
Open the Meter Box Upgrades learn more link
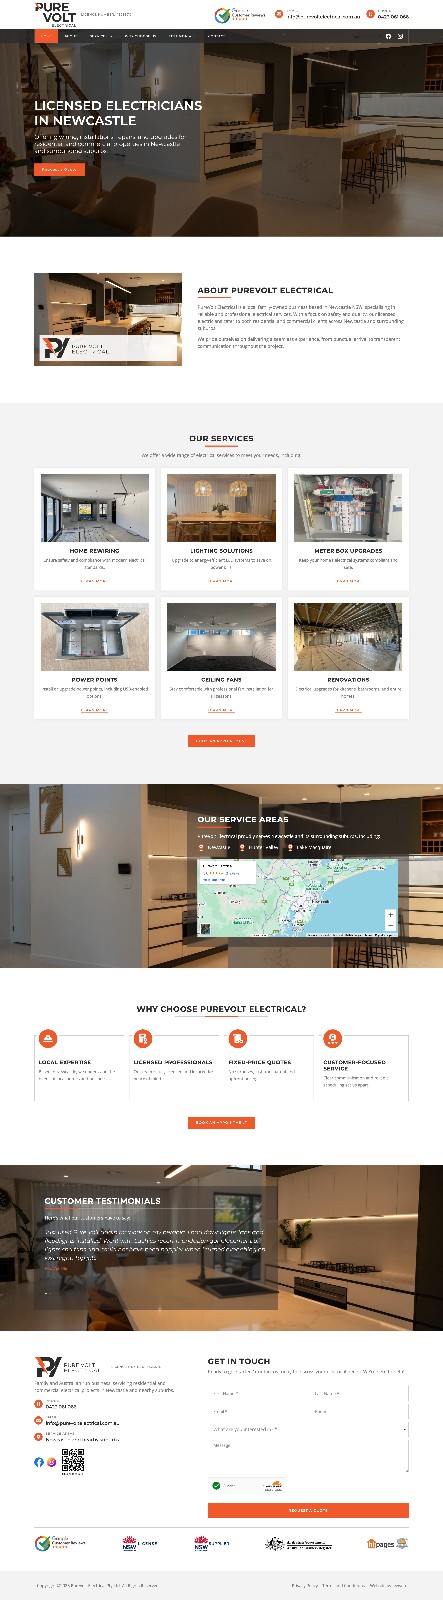[348, 580]
